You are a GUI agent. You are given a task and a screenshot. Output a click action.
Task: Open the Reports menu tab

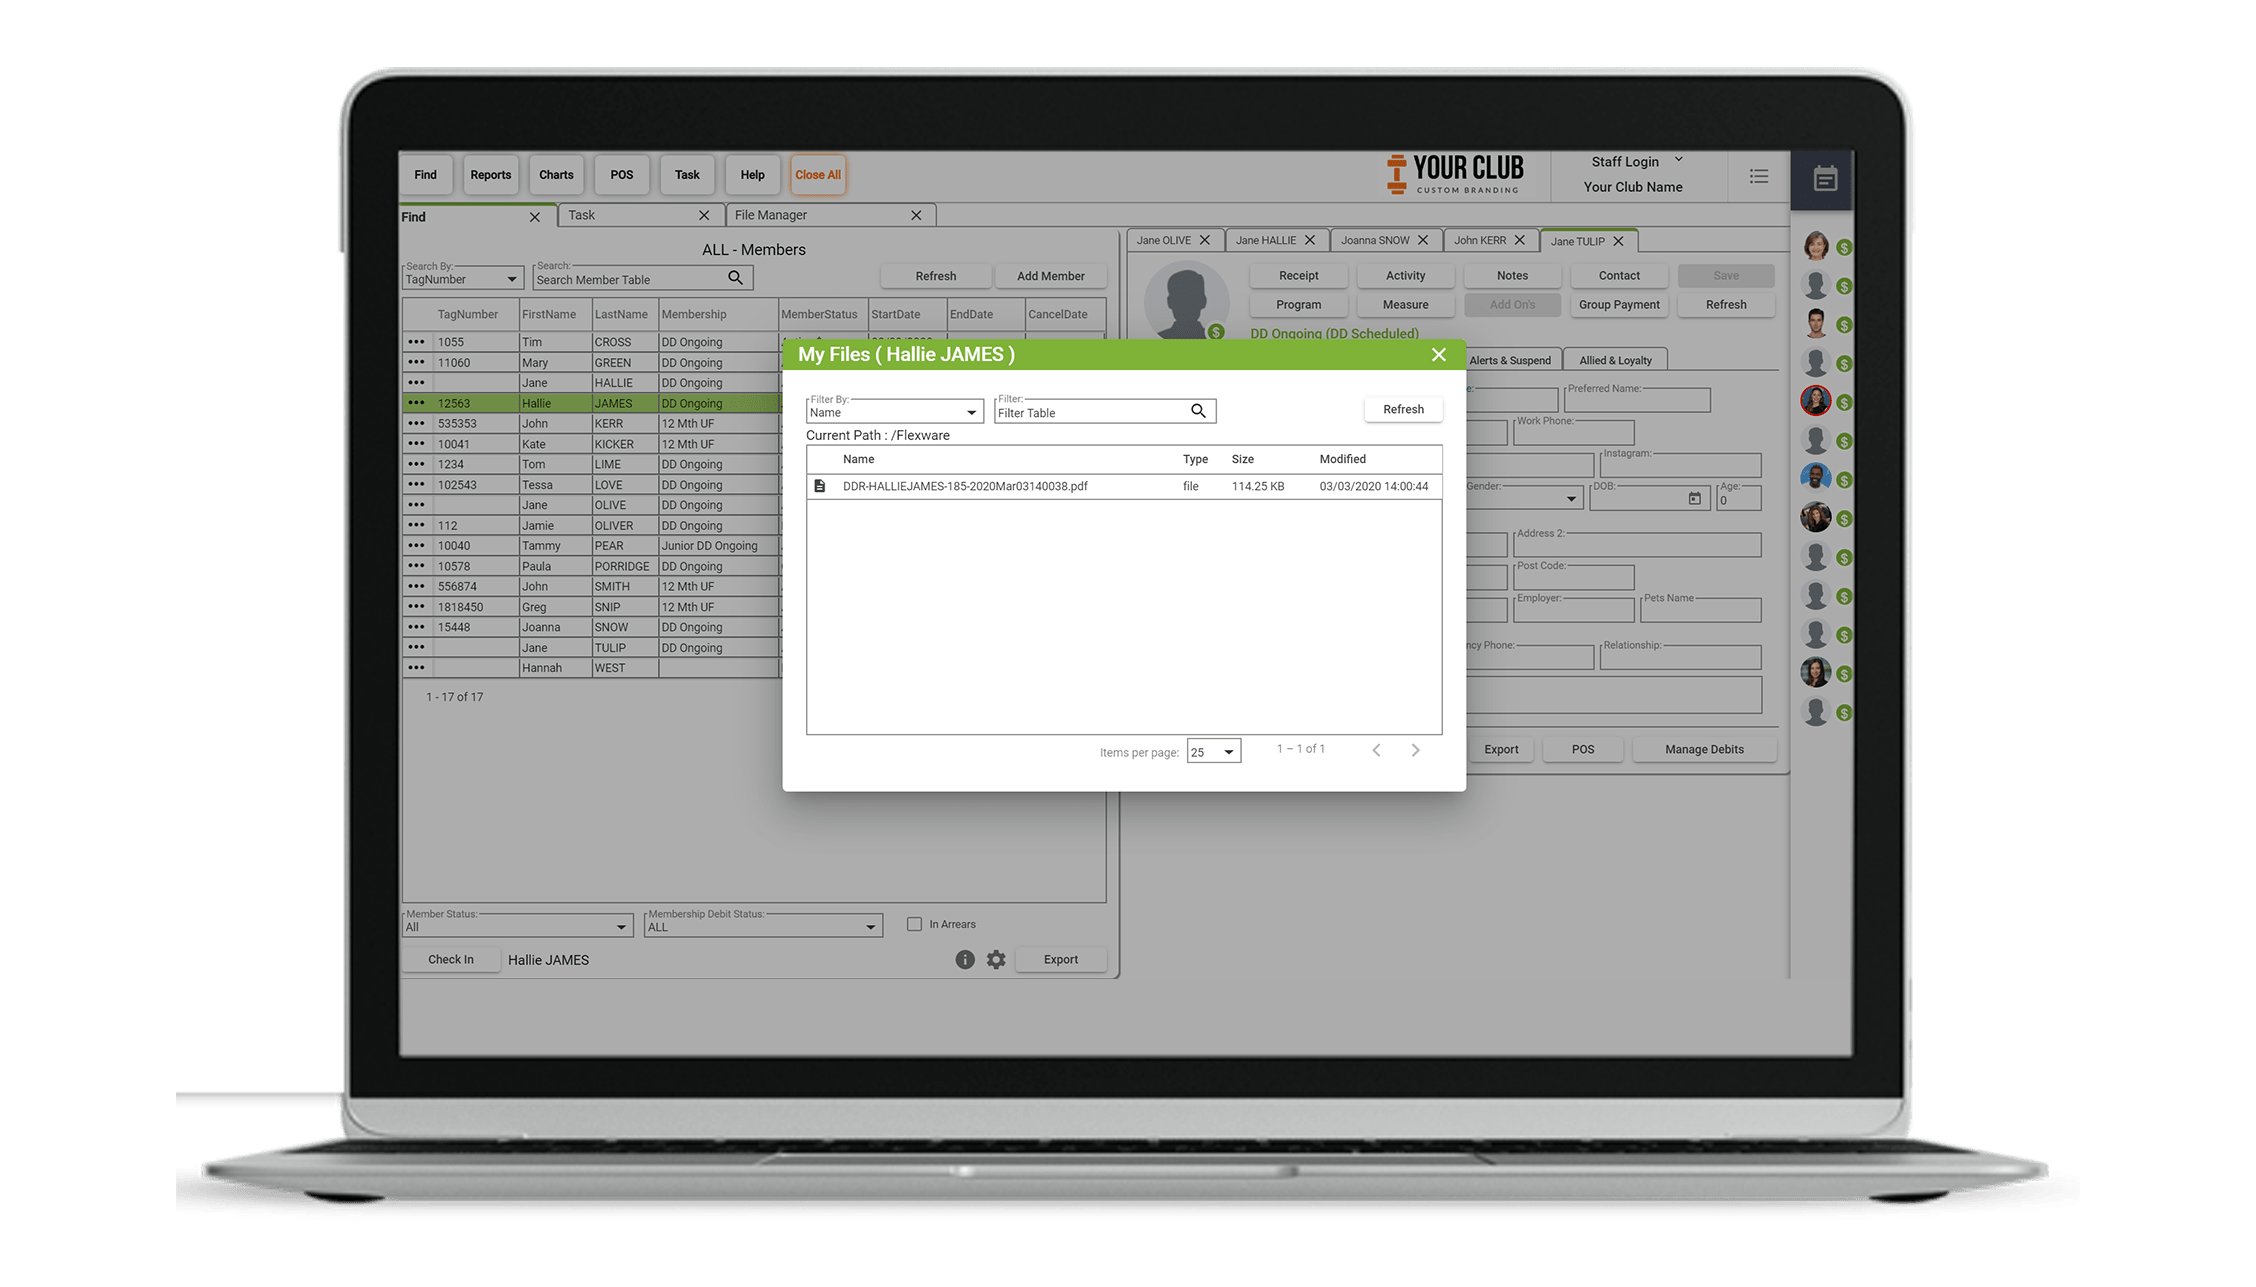[491, 173]
